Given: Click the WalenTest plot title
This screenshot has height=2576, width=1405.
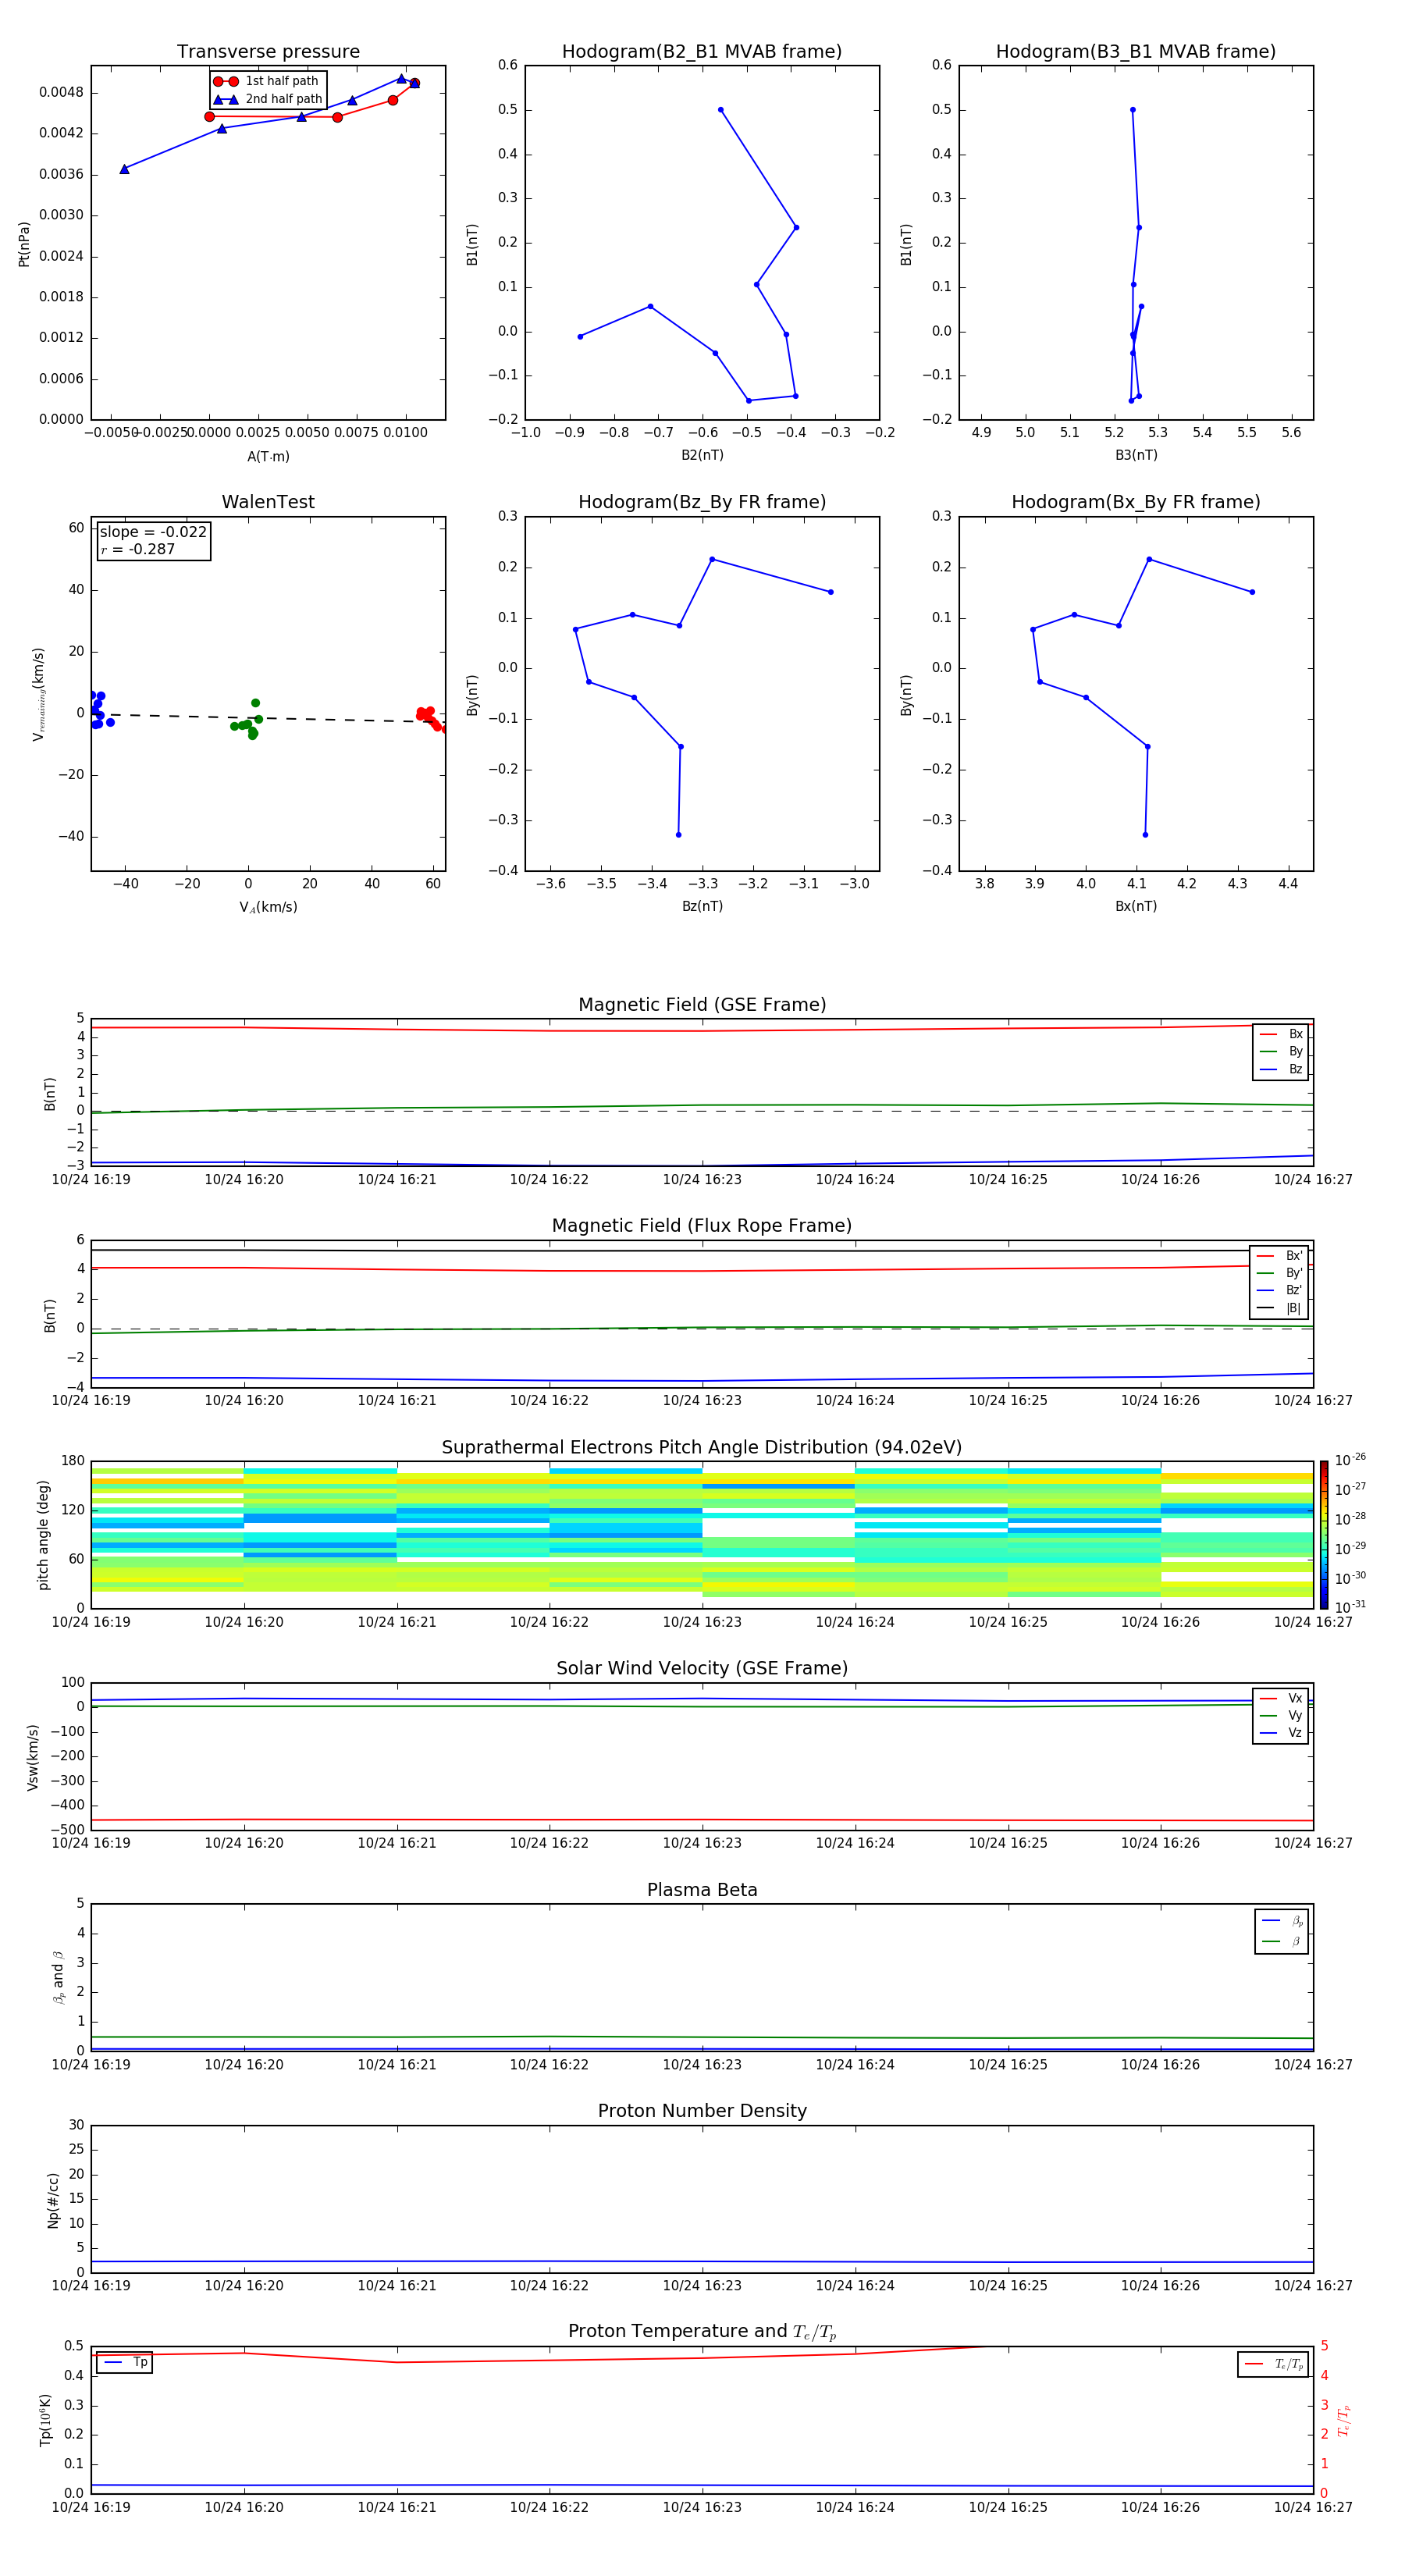Looking at the screenshot, I should click(x=268, y=502).
